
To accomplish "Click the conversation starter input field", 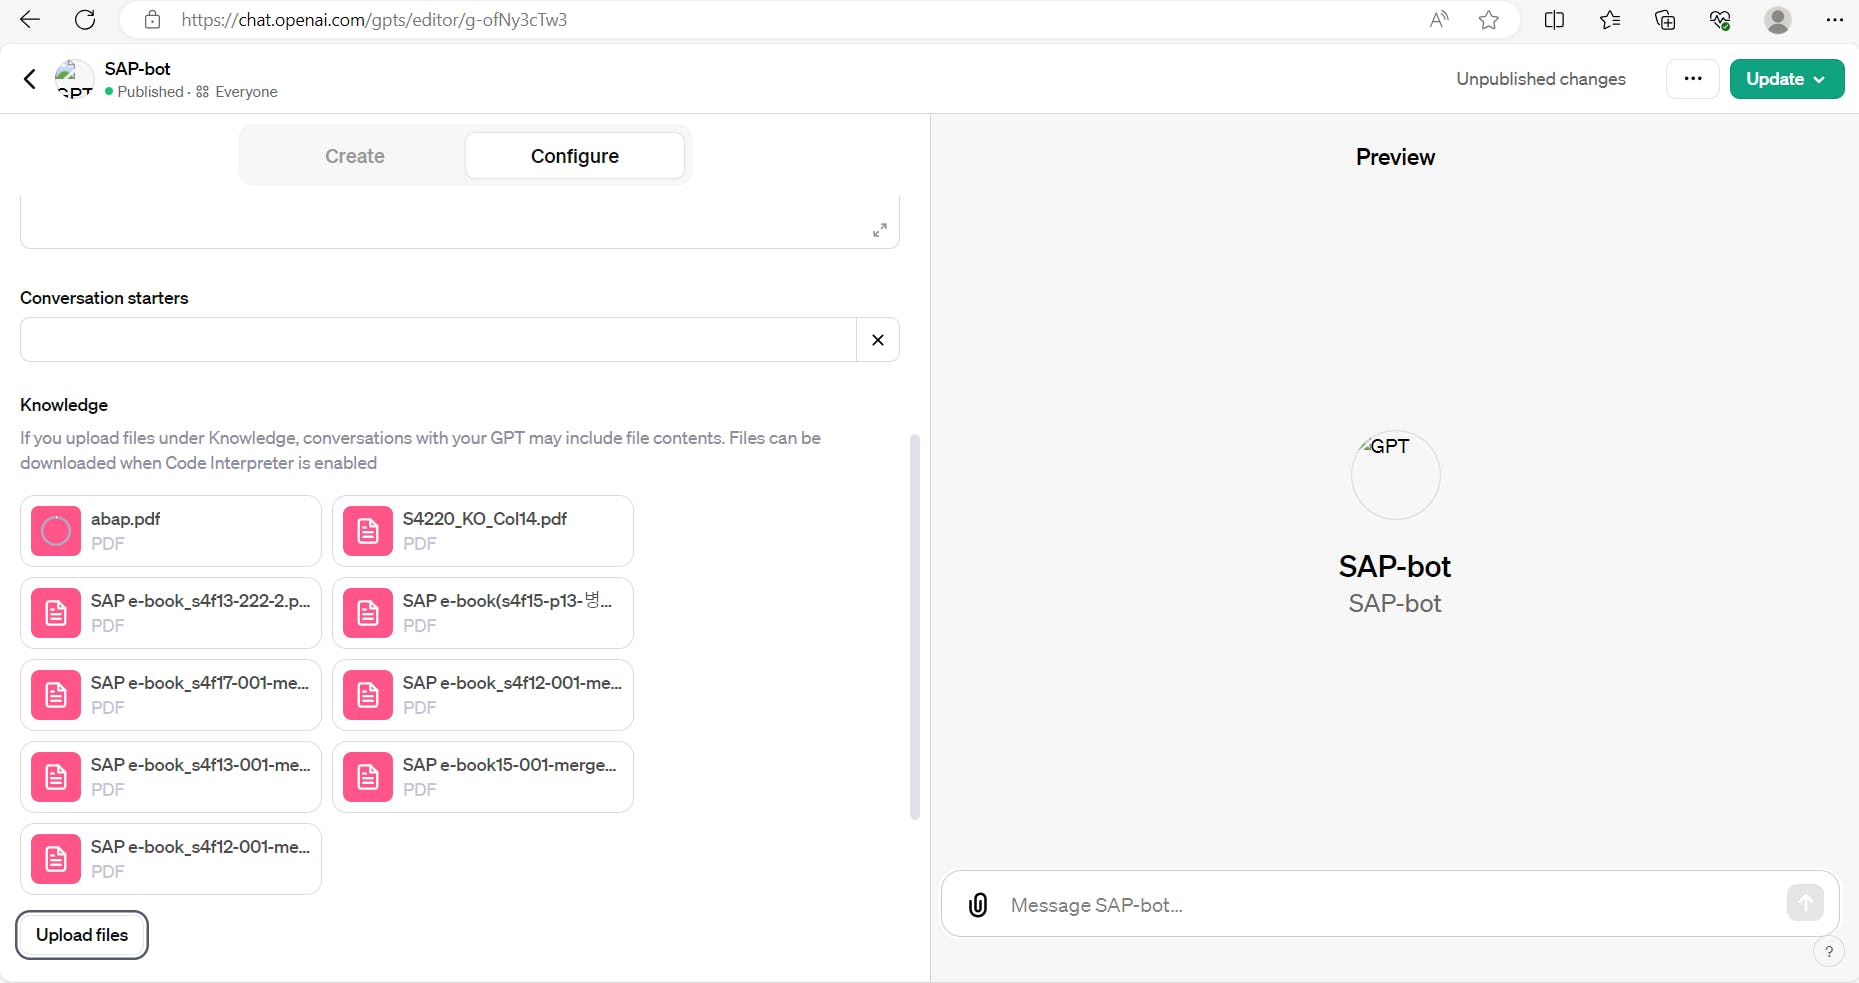I will click(x=438, y=340).
